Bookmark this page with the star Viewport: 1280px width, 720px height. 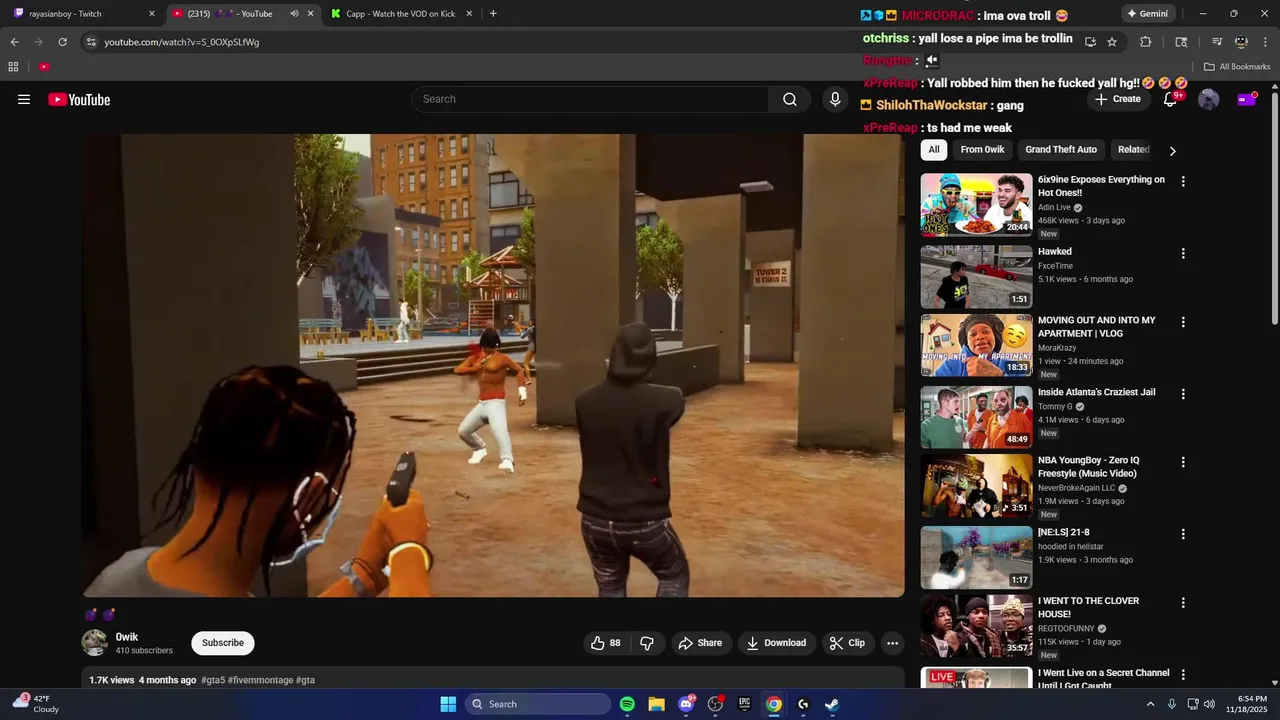point(1112,42)
